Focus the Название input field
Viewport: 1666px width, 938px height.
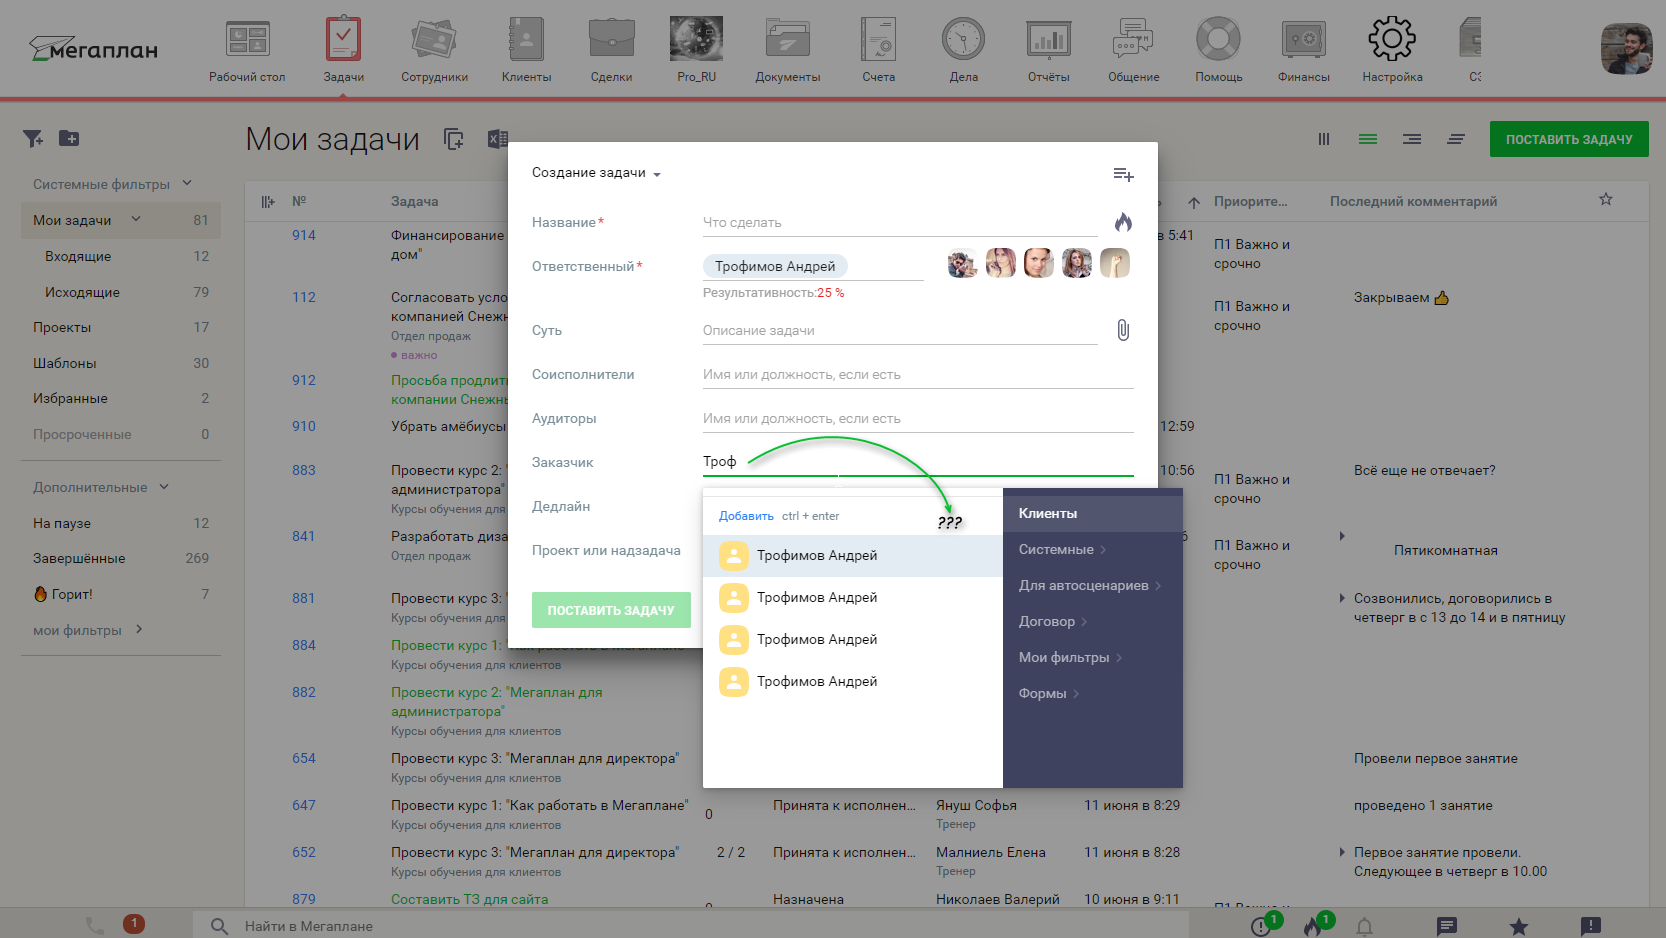[x=900, y=222]
